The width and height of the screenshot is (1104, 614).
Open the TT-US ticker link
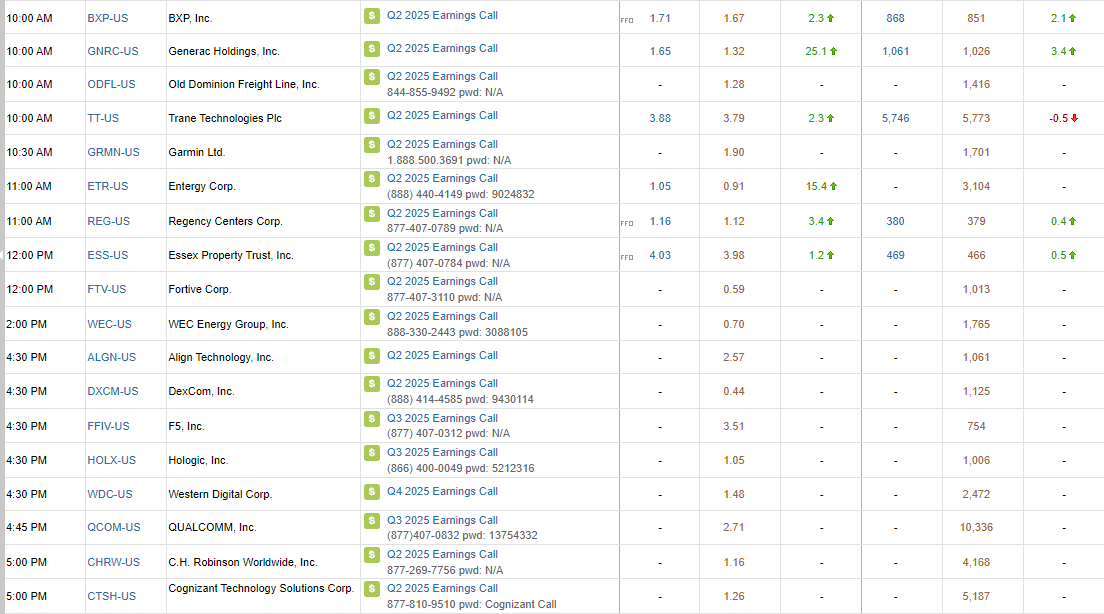click(103, 118)
